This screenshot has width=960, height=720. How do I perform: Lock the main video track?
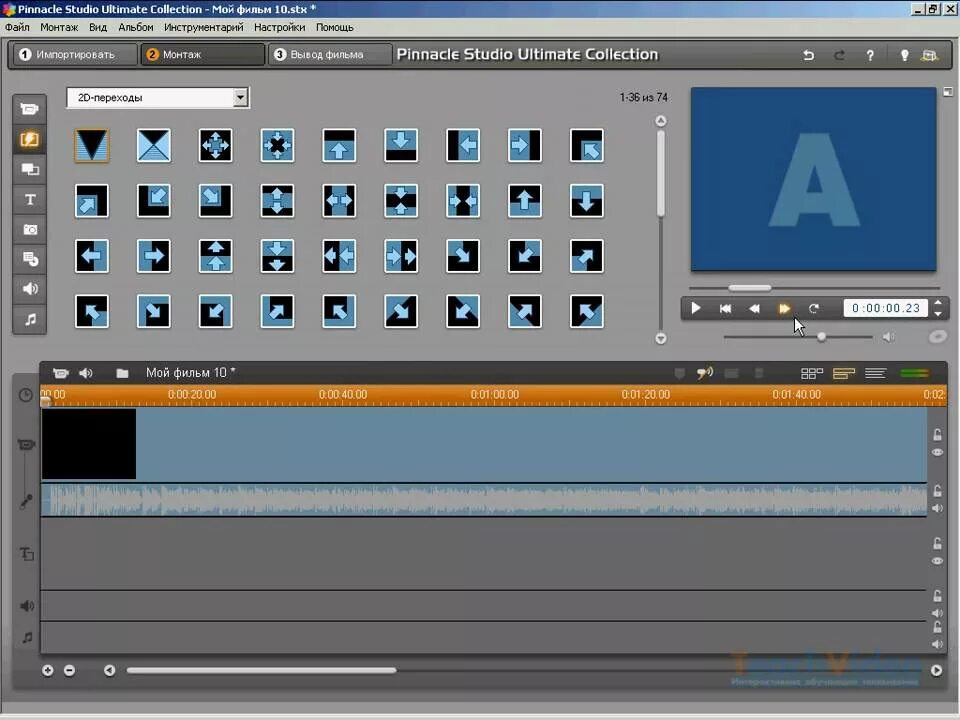pyautogui.click(x=937, y=435)
